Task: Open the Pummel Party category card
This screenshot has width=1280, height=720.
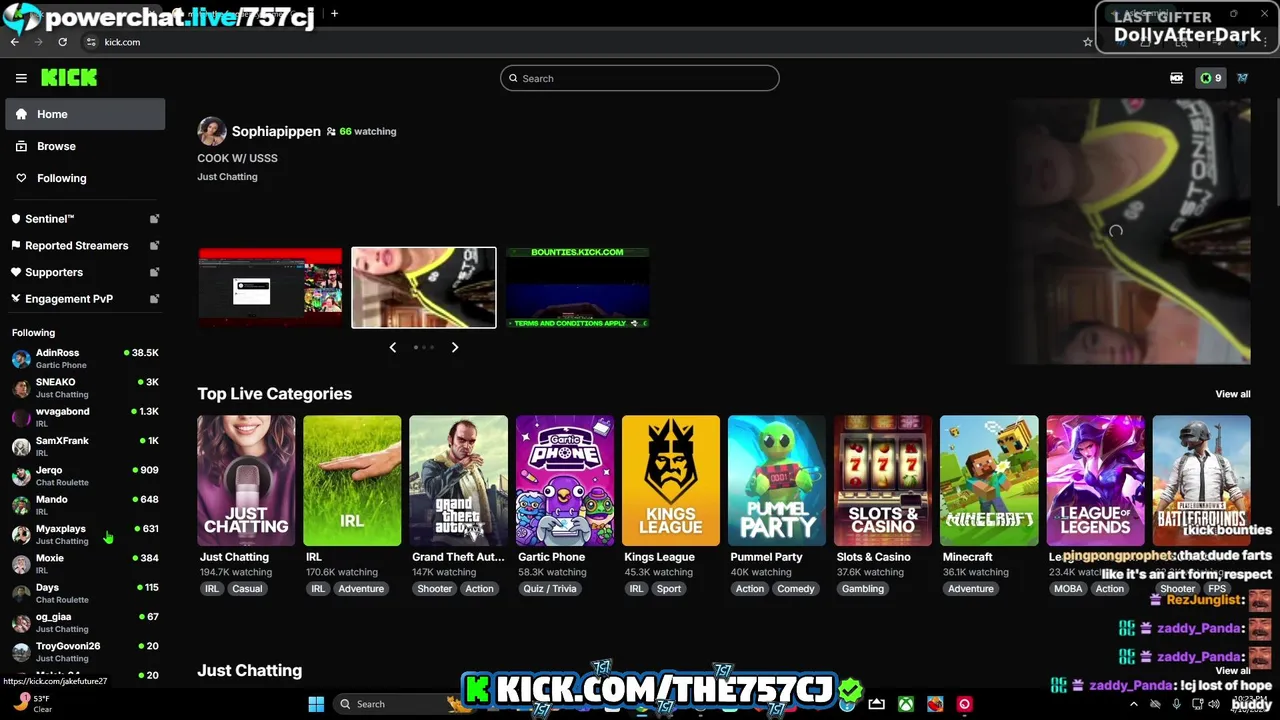Action: 777,481
